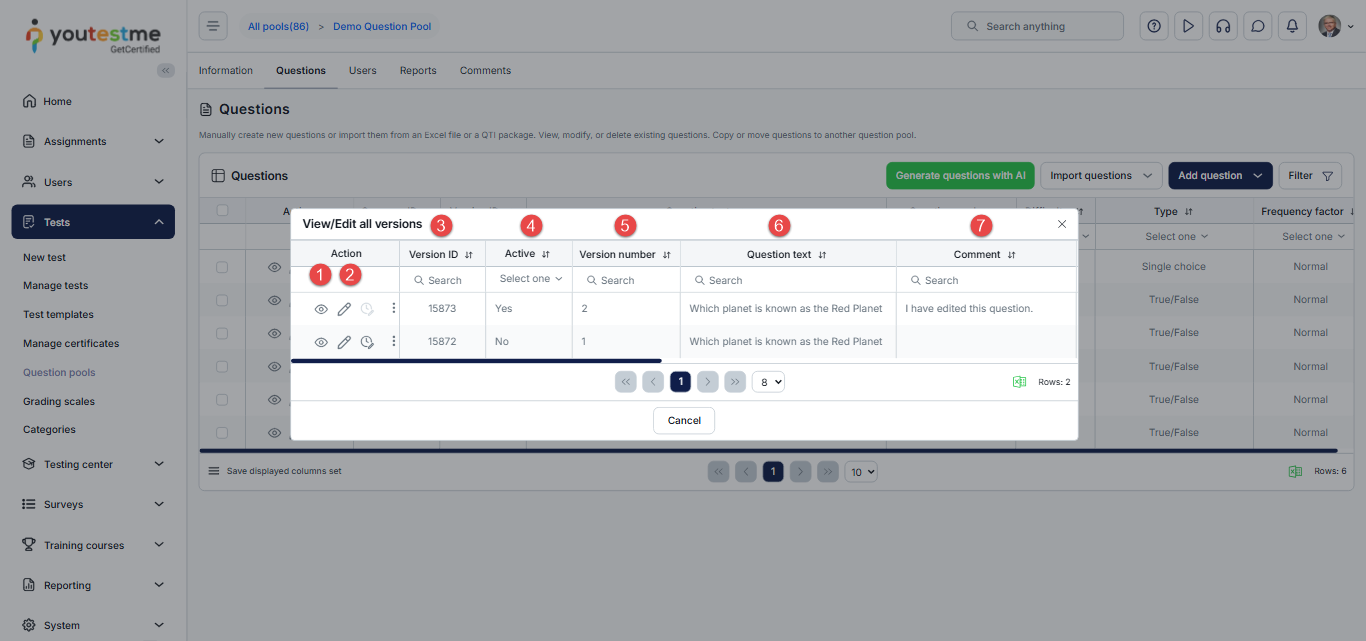Image resolution: width=1366 pixels, height=641 pixels.
Task: Export questions table to Excel behind the dialog
Action: point(1295,471)
